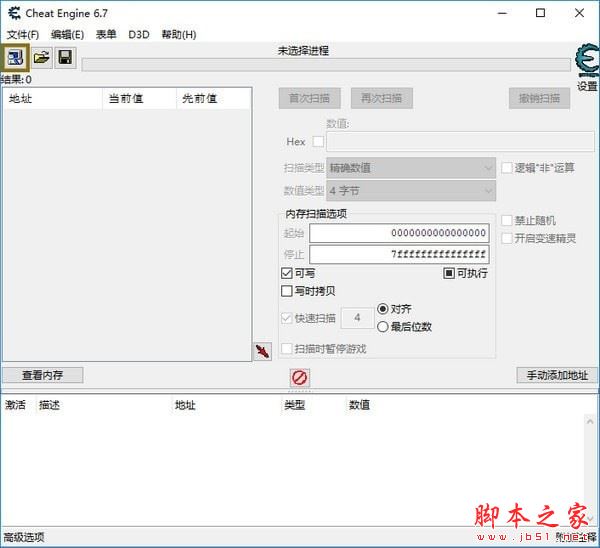Save the cheat table floppy icon

pyautogui.click(x=65, y=58)
